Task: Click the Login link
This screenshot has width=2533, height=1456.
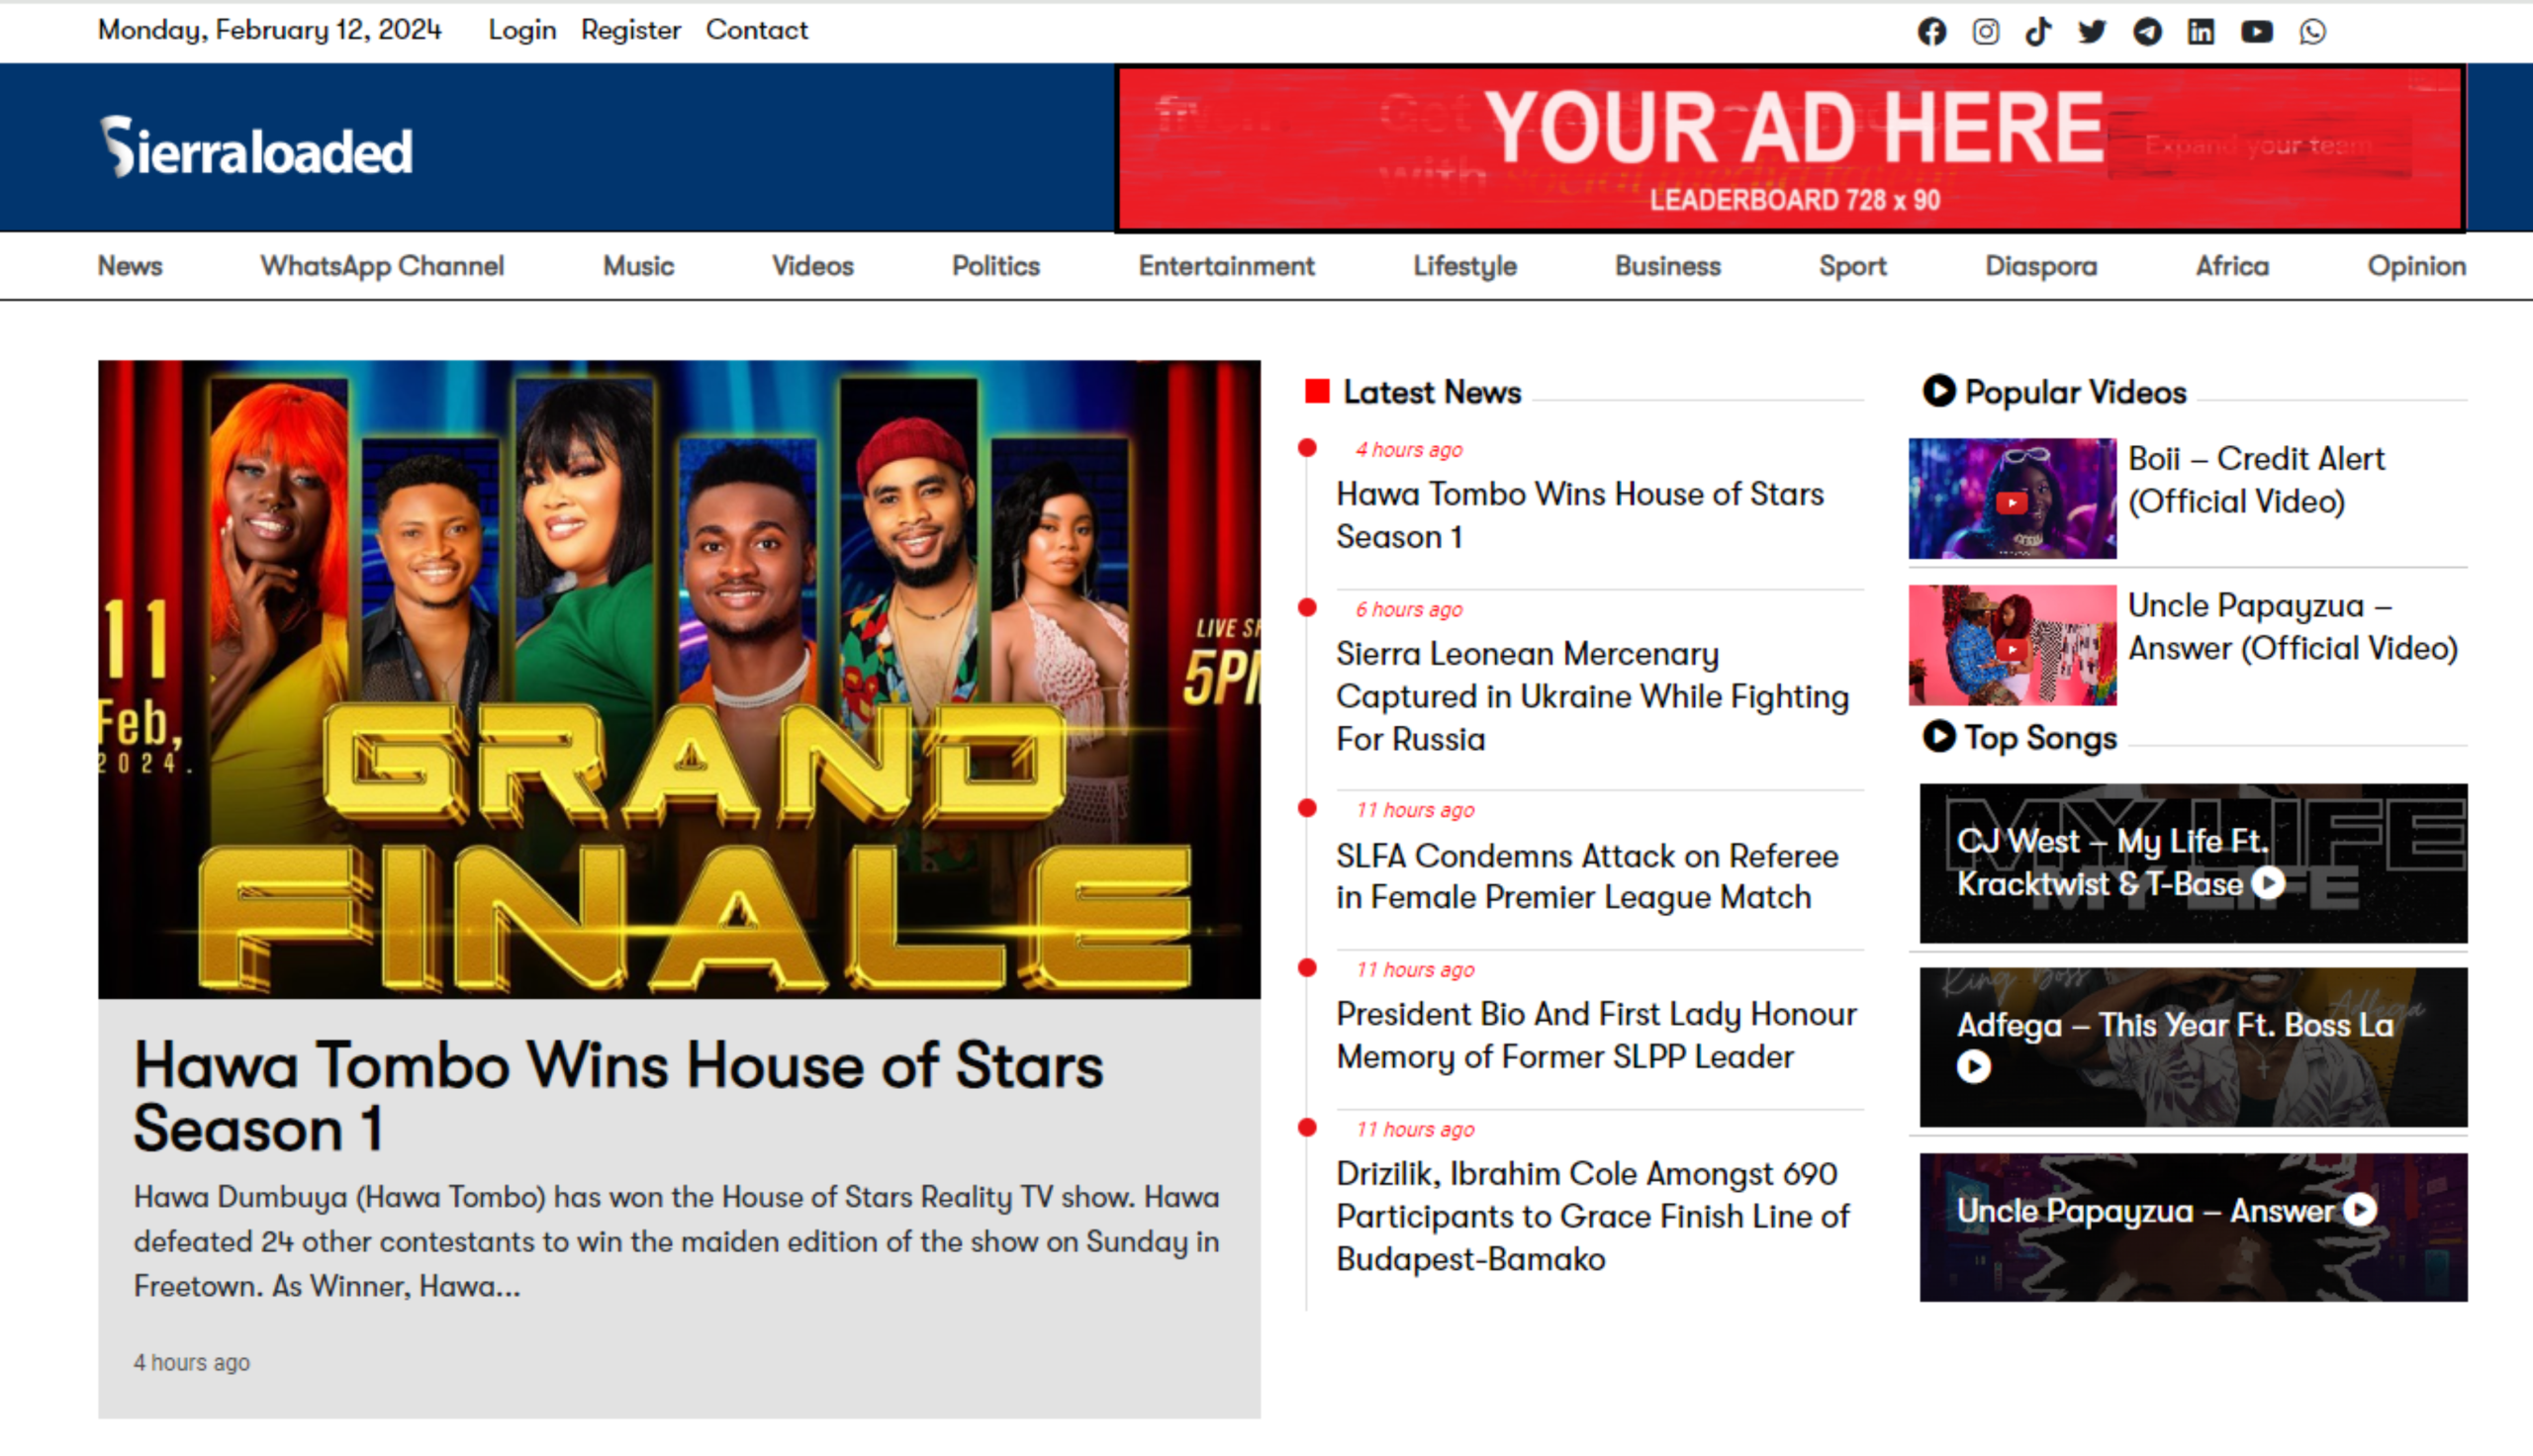Action: [522, 30]
